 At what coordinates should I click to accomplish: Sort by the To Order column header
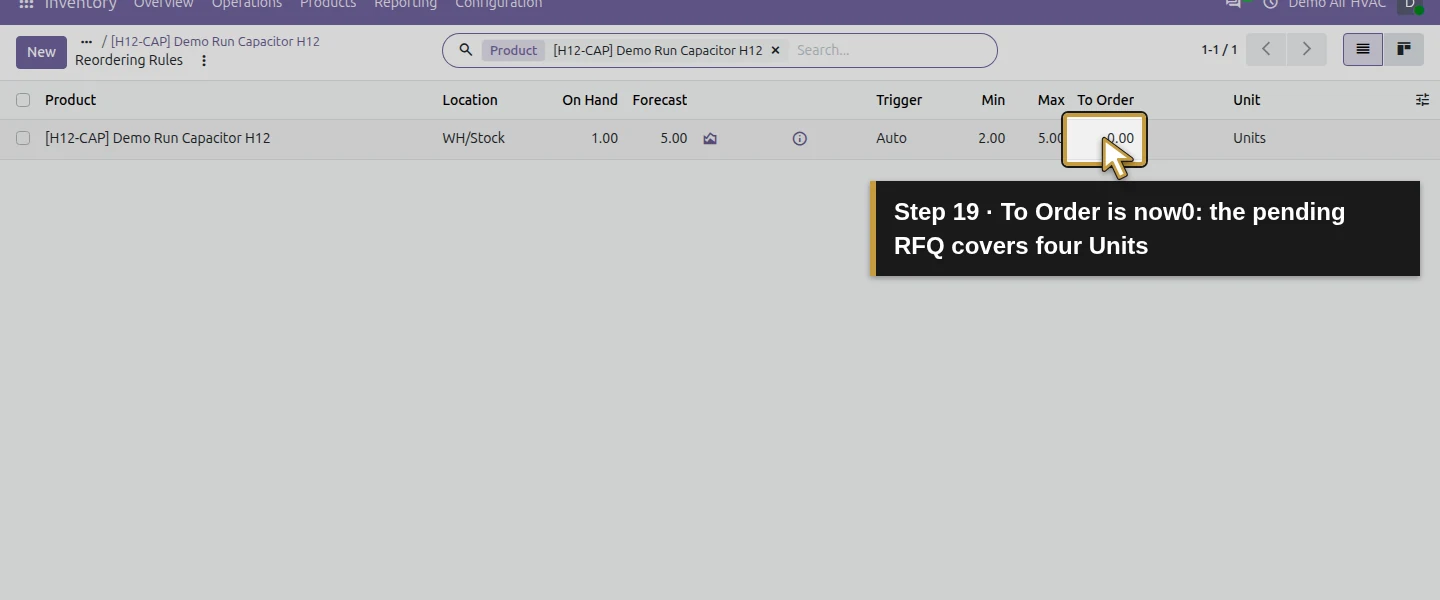click(x=1105, y=100)
